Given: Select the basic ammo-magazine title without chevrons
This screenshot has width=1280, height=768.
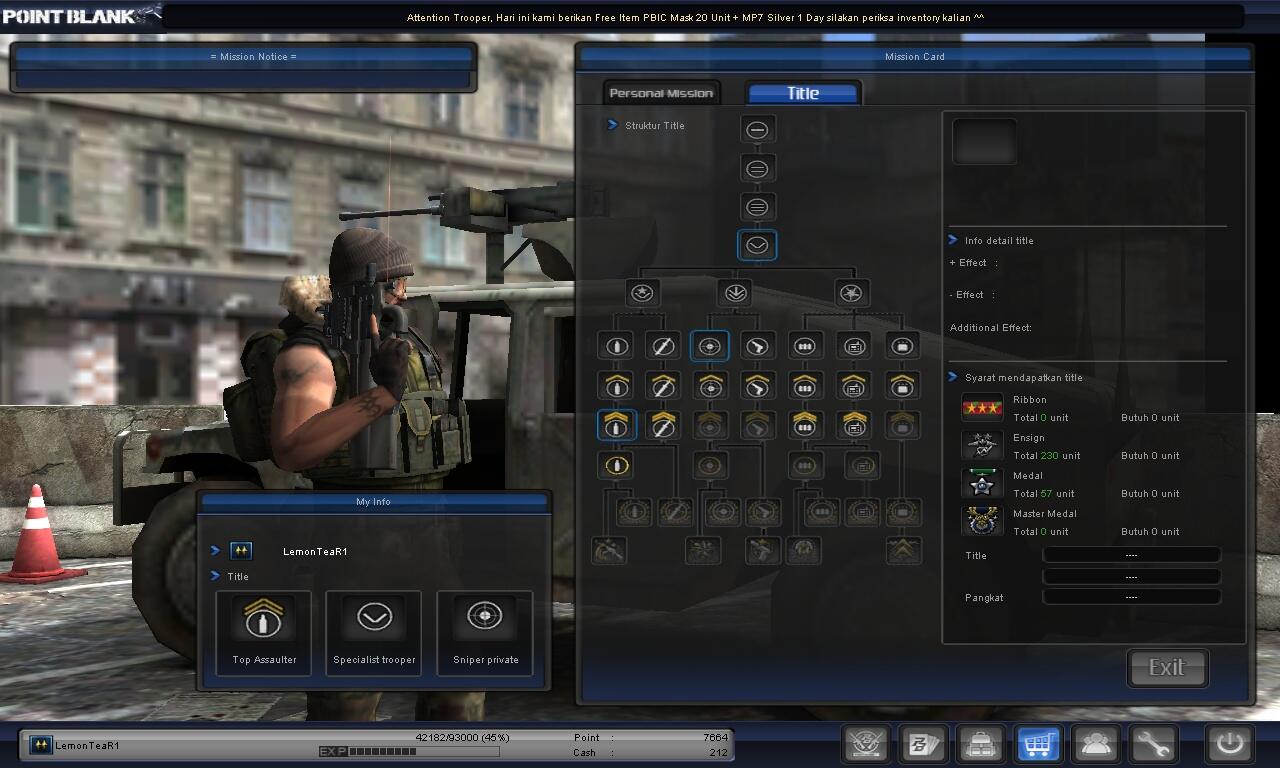Looking at the screenshot, I should point(805,346).
